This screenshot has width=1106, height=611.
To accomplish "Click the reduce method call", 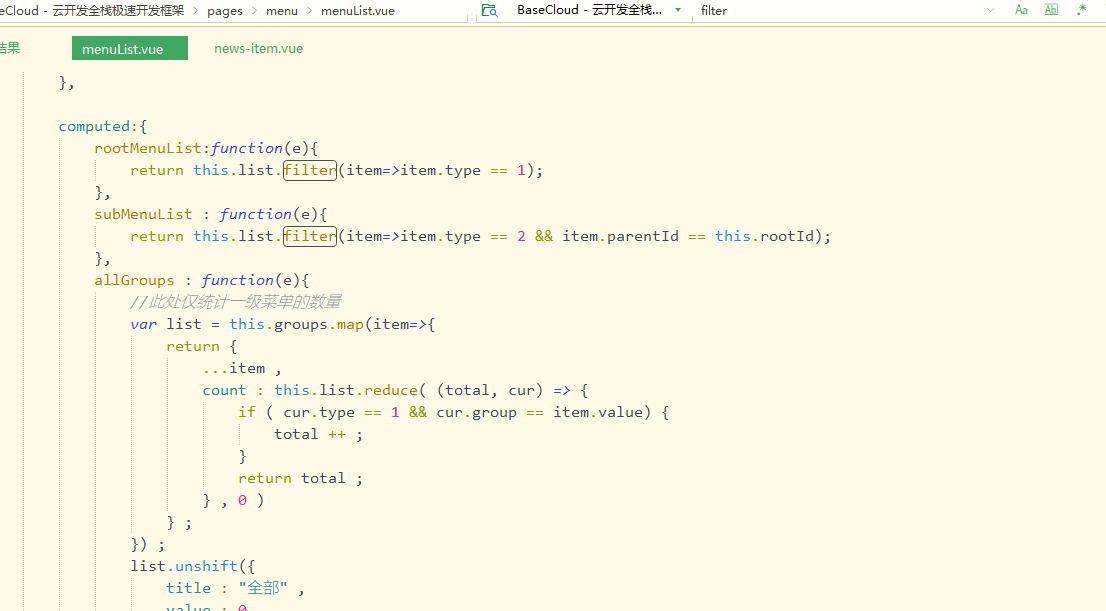I will point(391,390).
